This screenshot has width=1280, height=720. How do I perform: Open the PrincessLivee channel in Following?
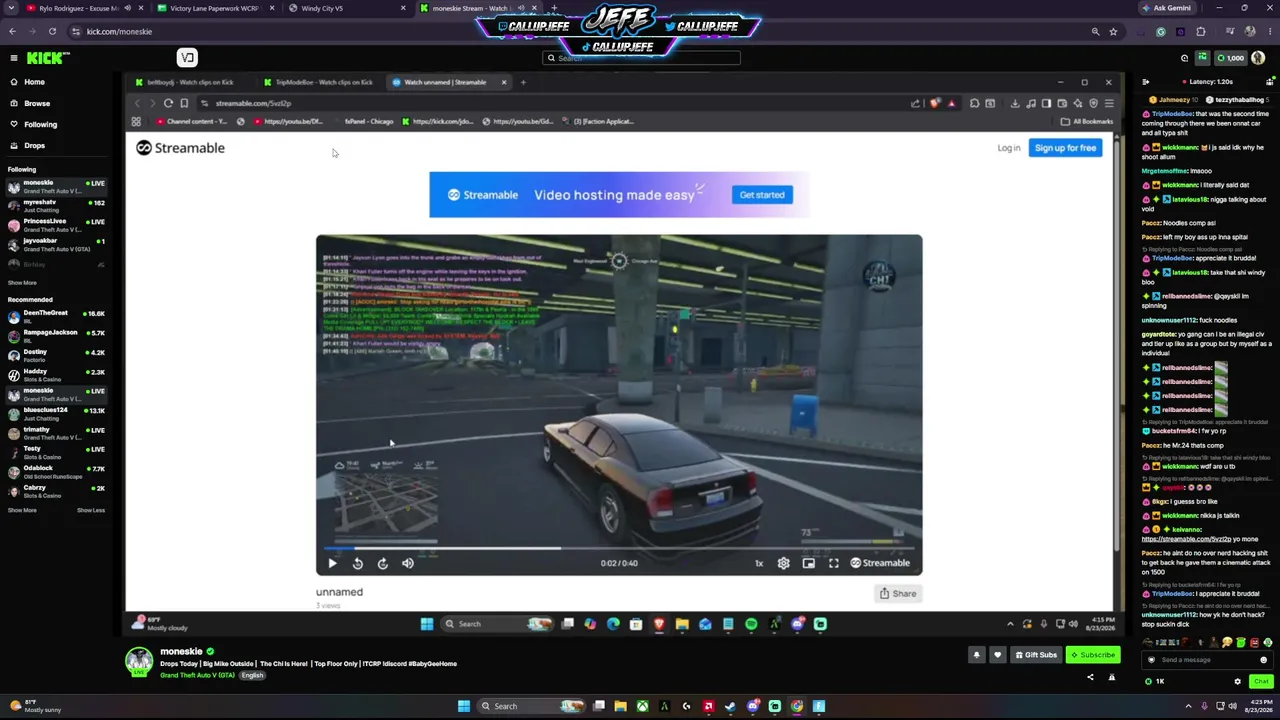pos(57,225)
